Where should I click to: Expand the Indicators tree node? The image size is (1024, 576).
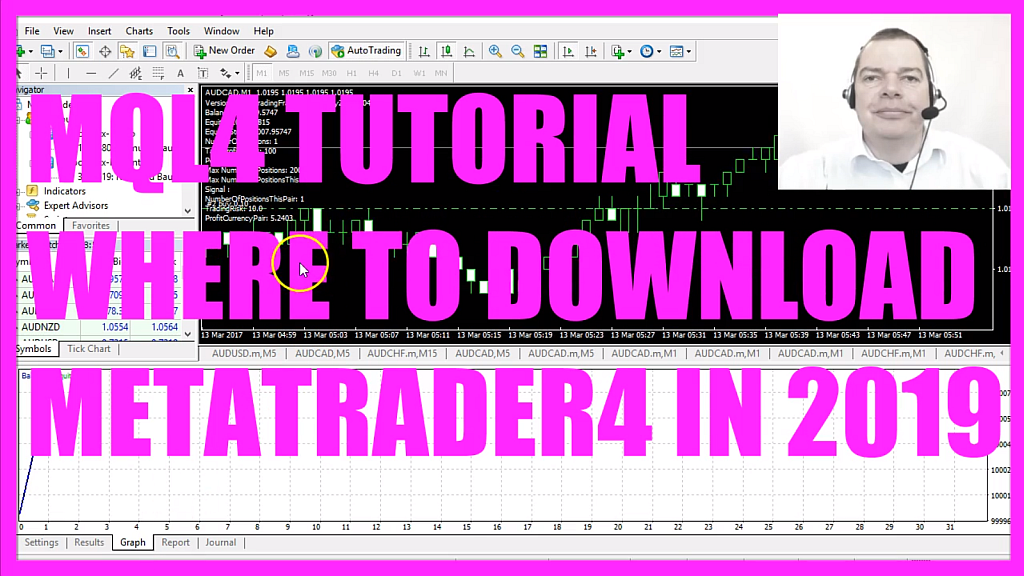20,191
